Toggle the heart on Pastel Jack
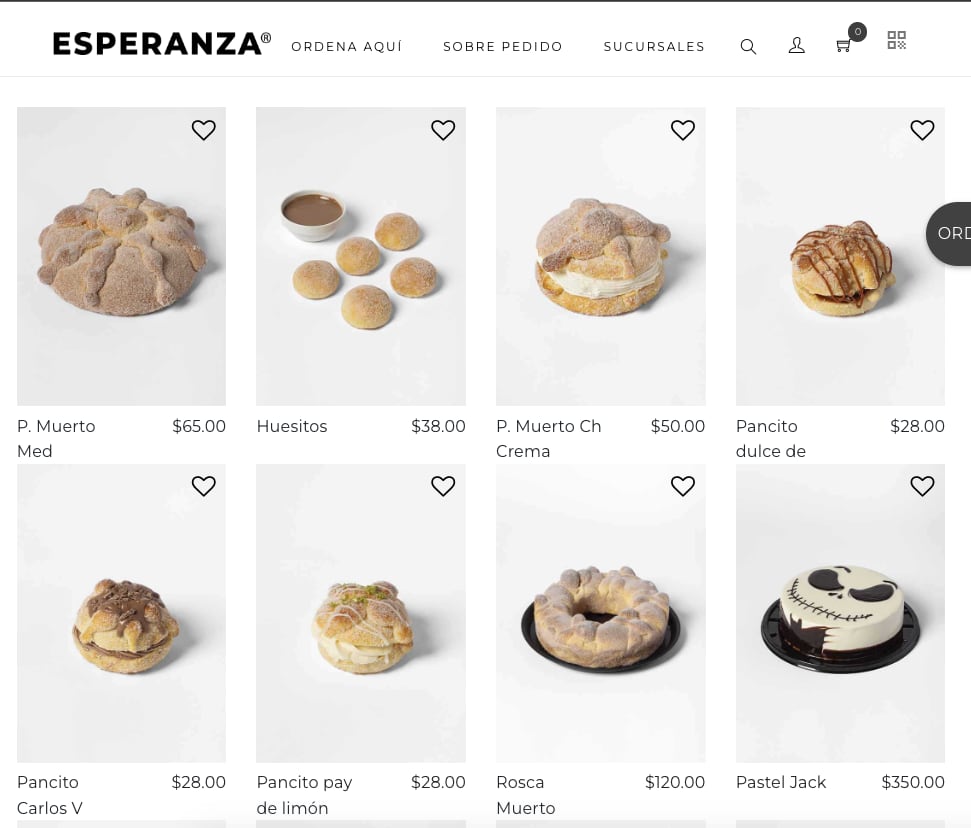 (x=922, y=486)
